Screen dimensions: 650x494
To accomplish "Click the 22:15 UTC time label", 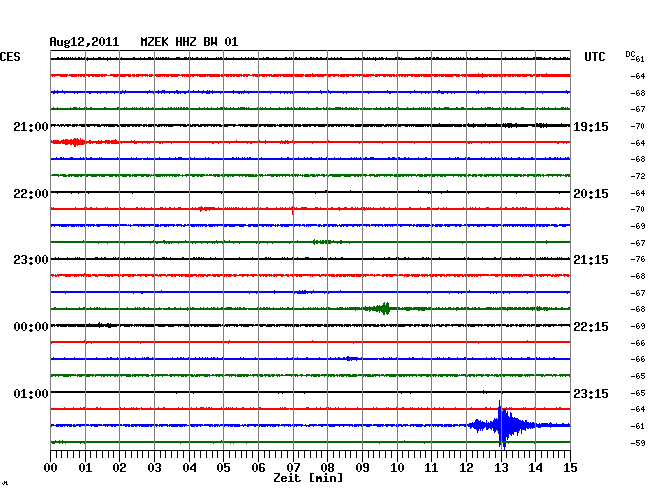I will [x=590, y=327].
